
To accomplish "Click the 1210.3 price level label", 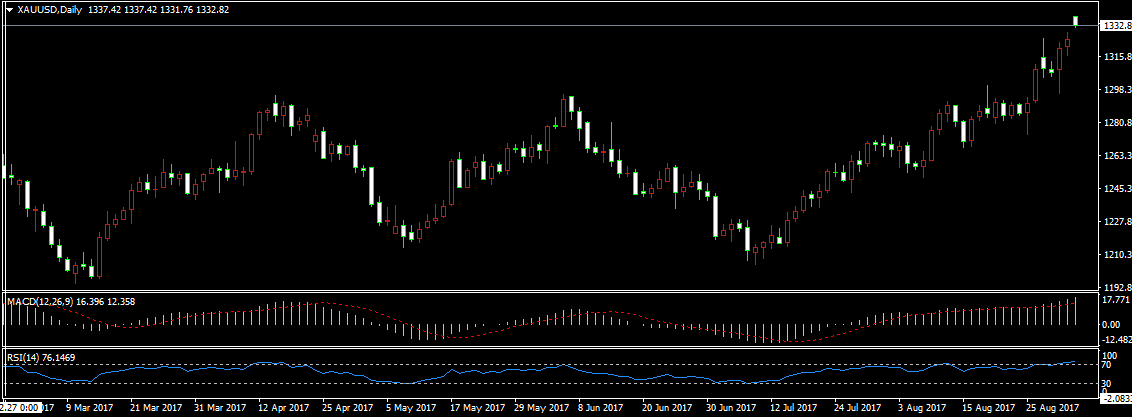I will pyautogui.click(x=1114, y=255).
